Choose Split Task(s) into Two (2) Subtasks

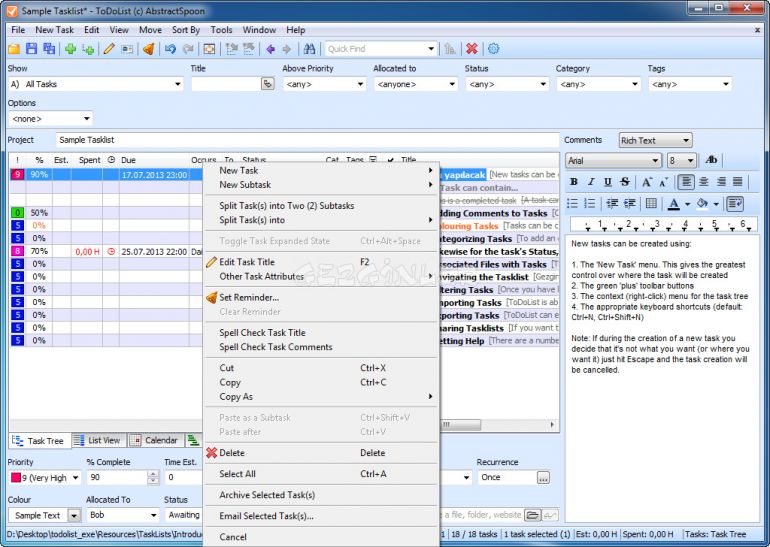(286, 206)
